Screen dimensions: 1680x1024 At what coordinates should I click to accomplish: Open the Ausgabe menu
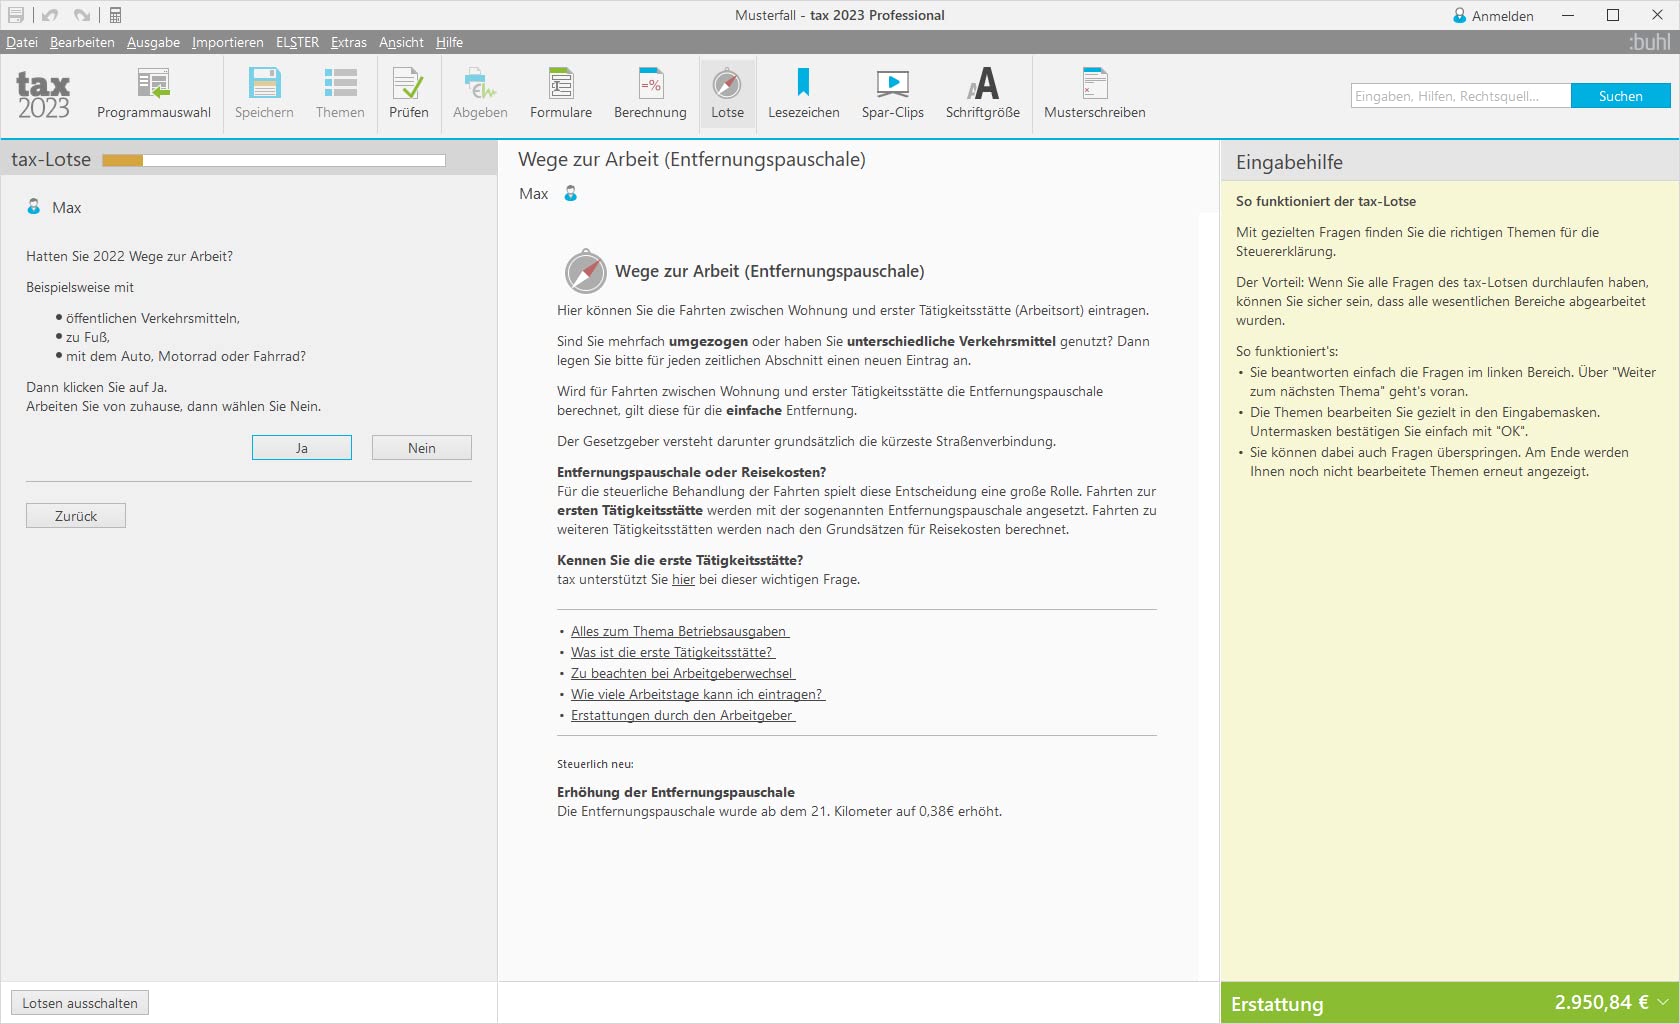point(153,42)
